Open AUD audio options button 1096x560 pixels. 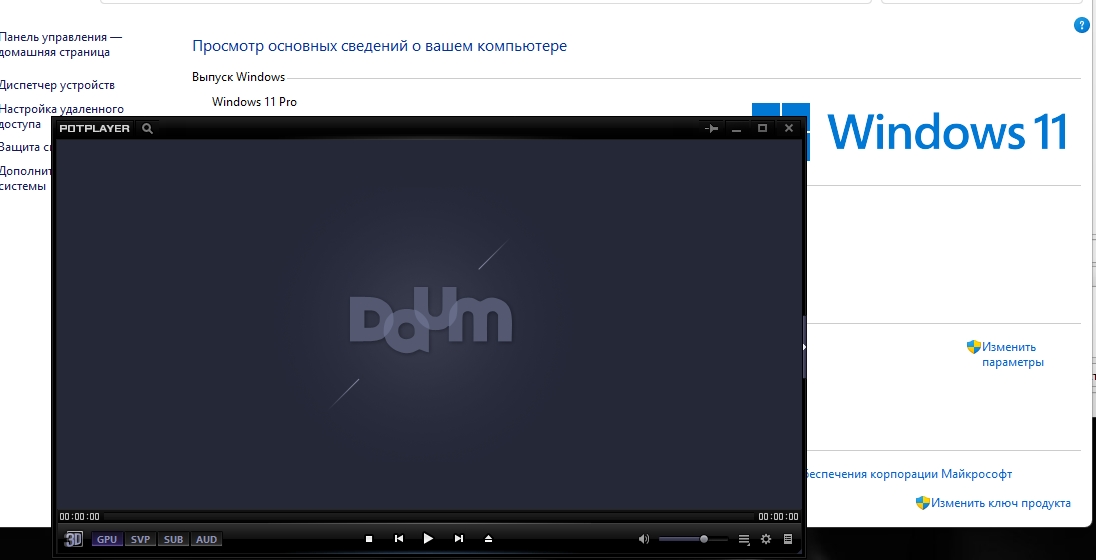pyautogui.click(x=206, y=539)
